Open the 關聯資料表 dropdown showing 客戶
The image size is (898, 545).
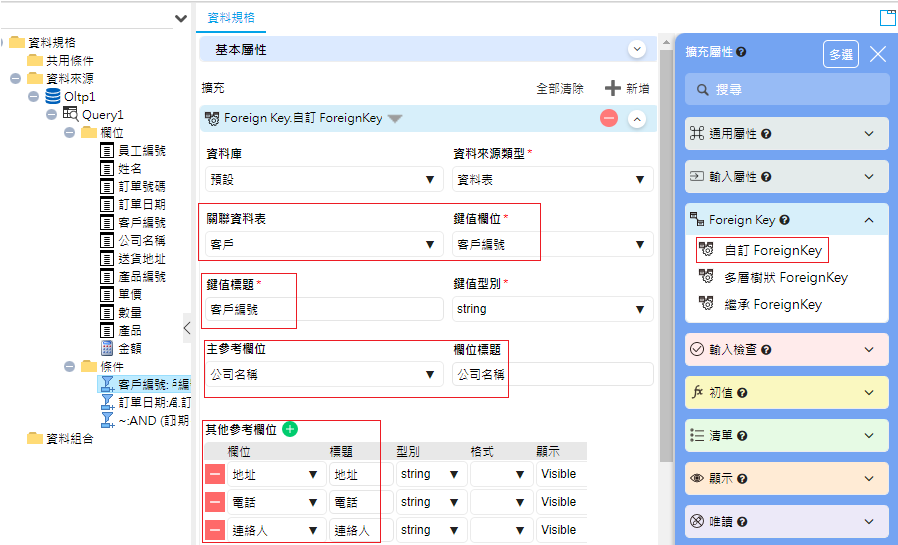(x=324, y=244)
